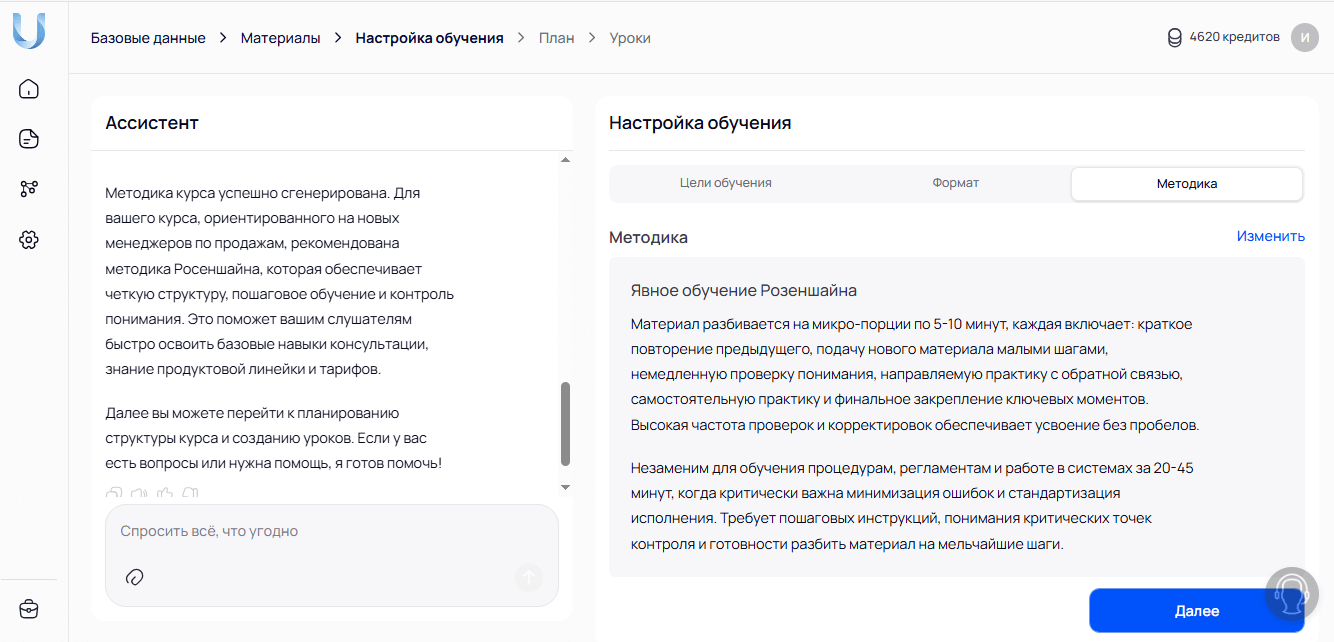Open your profile via the И avatar
This screenshot has width=1334, height=642.
1304,37
